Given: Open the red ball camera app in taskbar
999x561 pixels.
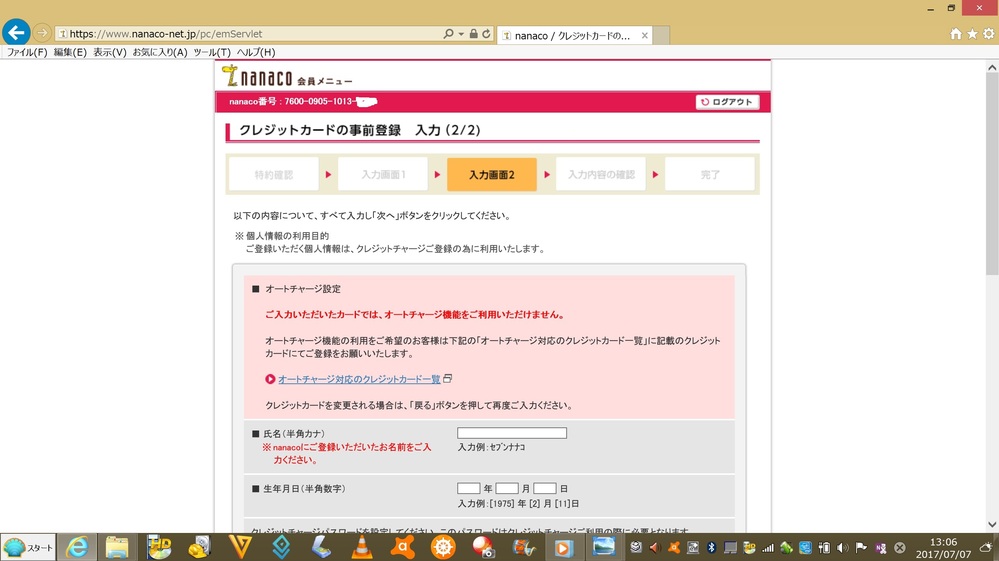Looking at the screenshot, I should tap(484, 548).
